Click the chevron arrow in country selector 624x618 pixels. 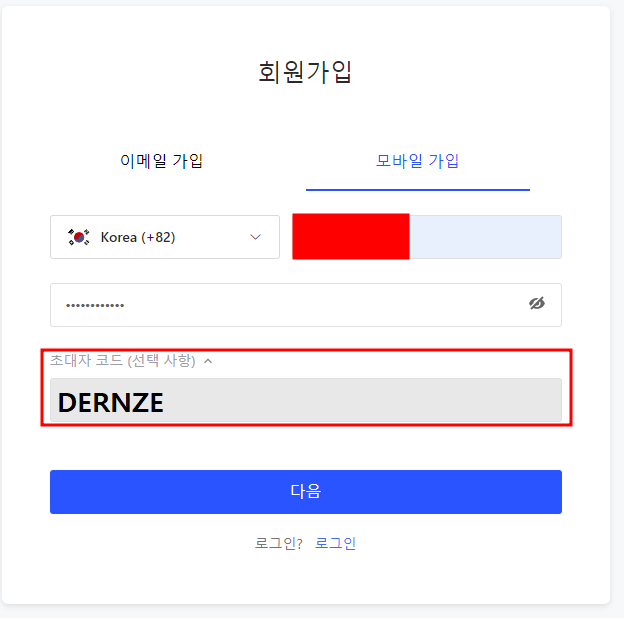(x=255, y=237)
